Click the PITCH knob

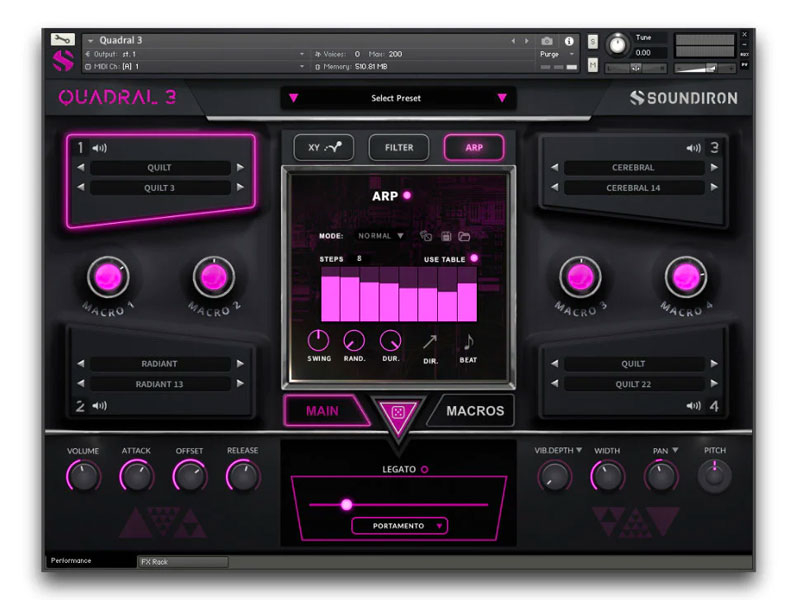(x=714, y=476)
